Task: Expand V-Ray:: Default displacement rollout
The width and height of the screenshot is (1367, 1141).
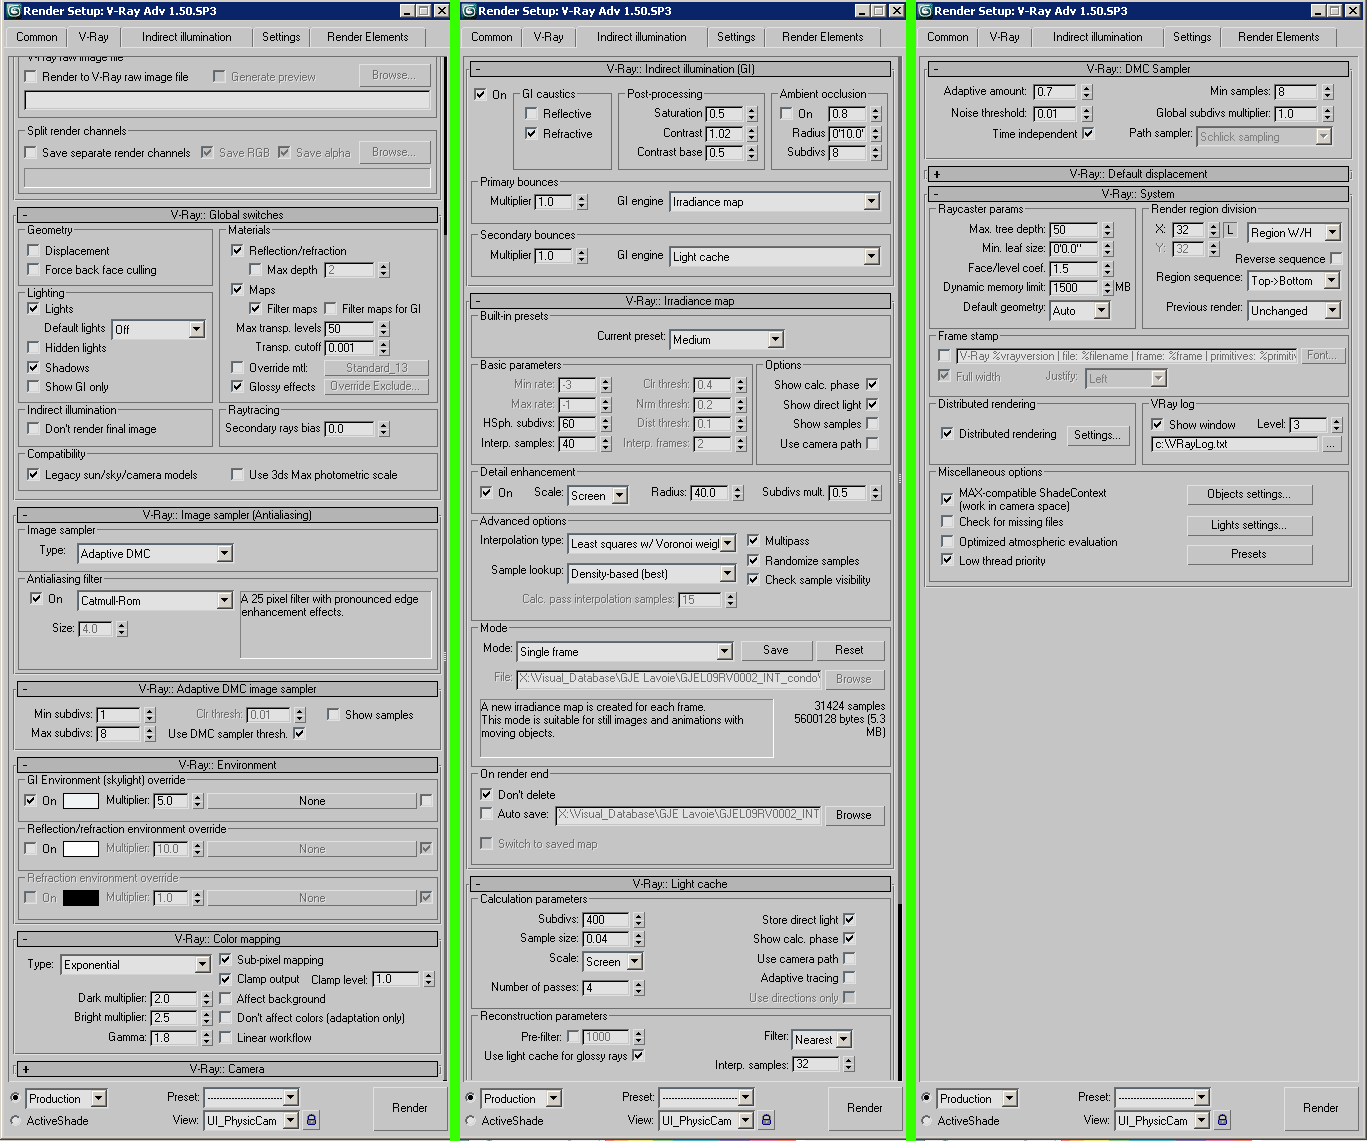Action: tap(1139, 174)
